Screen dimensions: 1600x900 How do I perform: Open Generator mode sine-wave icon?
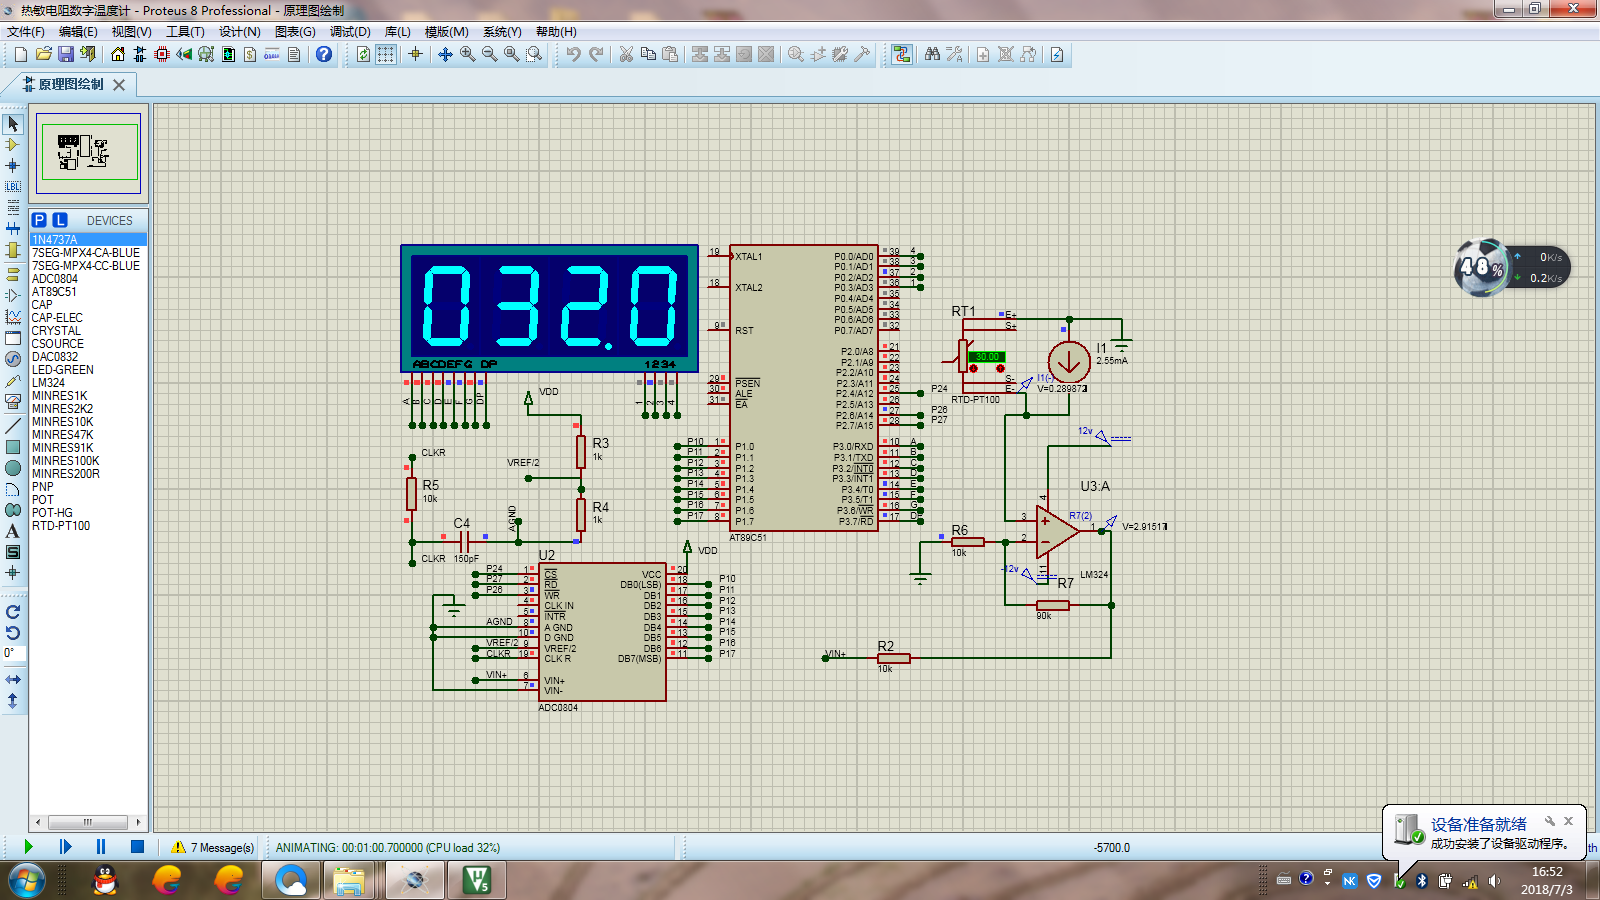13,359
